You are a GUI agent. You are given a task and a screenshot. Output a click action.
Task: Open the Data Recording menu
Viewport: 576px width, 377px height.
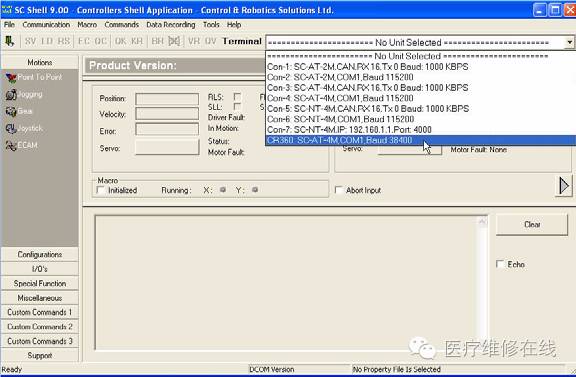171,25
